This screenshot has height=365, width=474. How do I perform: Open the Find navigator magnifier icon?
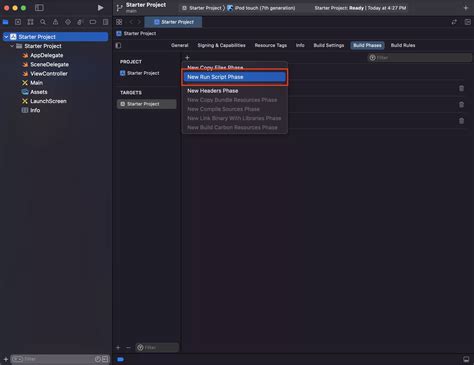tap(43, 22)
